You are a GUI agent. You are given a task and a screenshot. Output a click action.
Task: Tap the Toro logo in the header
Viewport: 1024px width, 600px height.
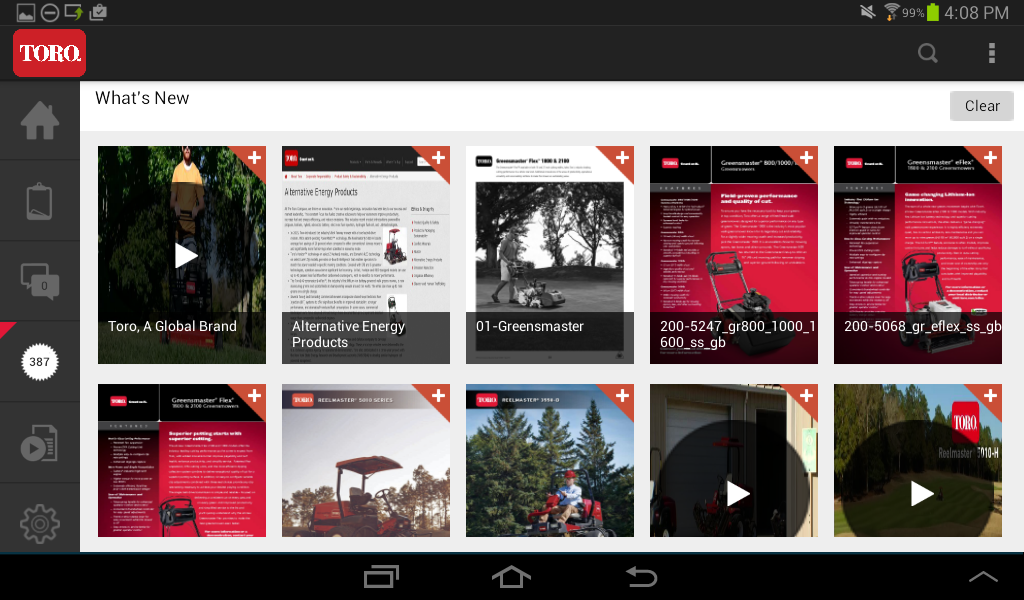pos(50,53)
